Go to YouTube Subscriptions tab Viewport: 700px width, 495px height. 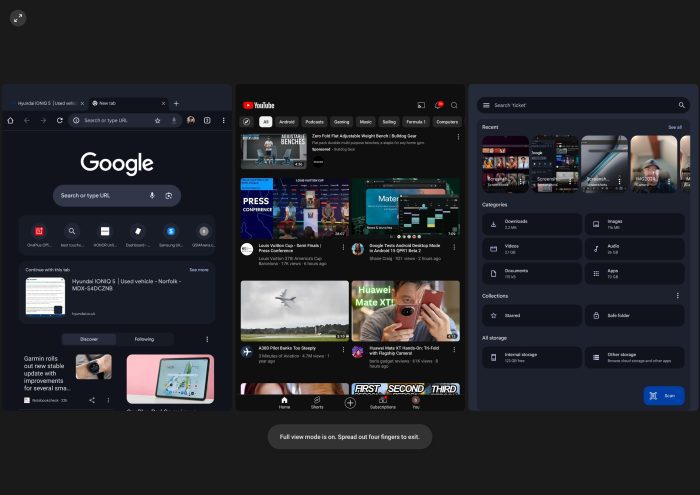pyautogui.click(x=383, y=402)
